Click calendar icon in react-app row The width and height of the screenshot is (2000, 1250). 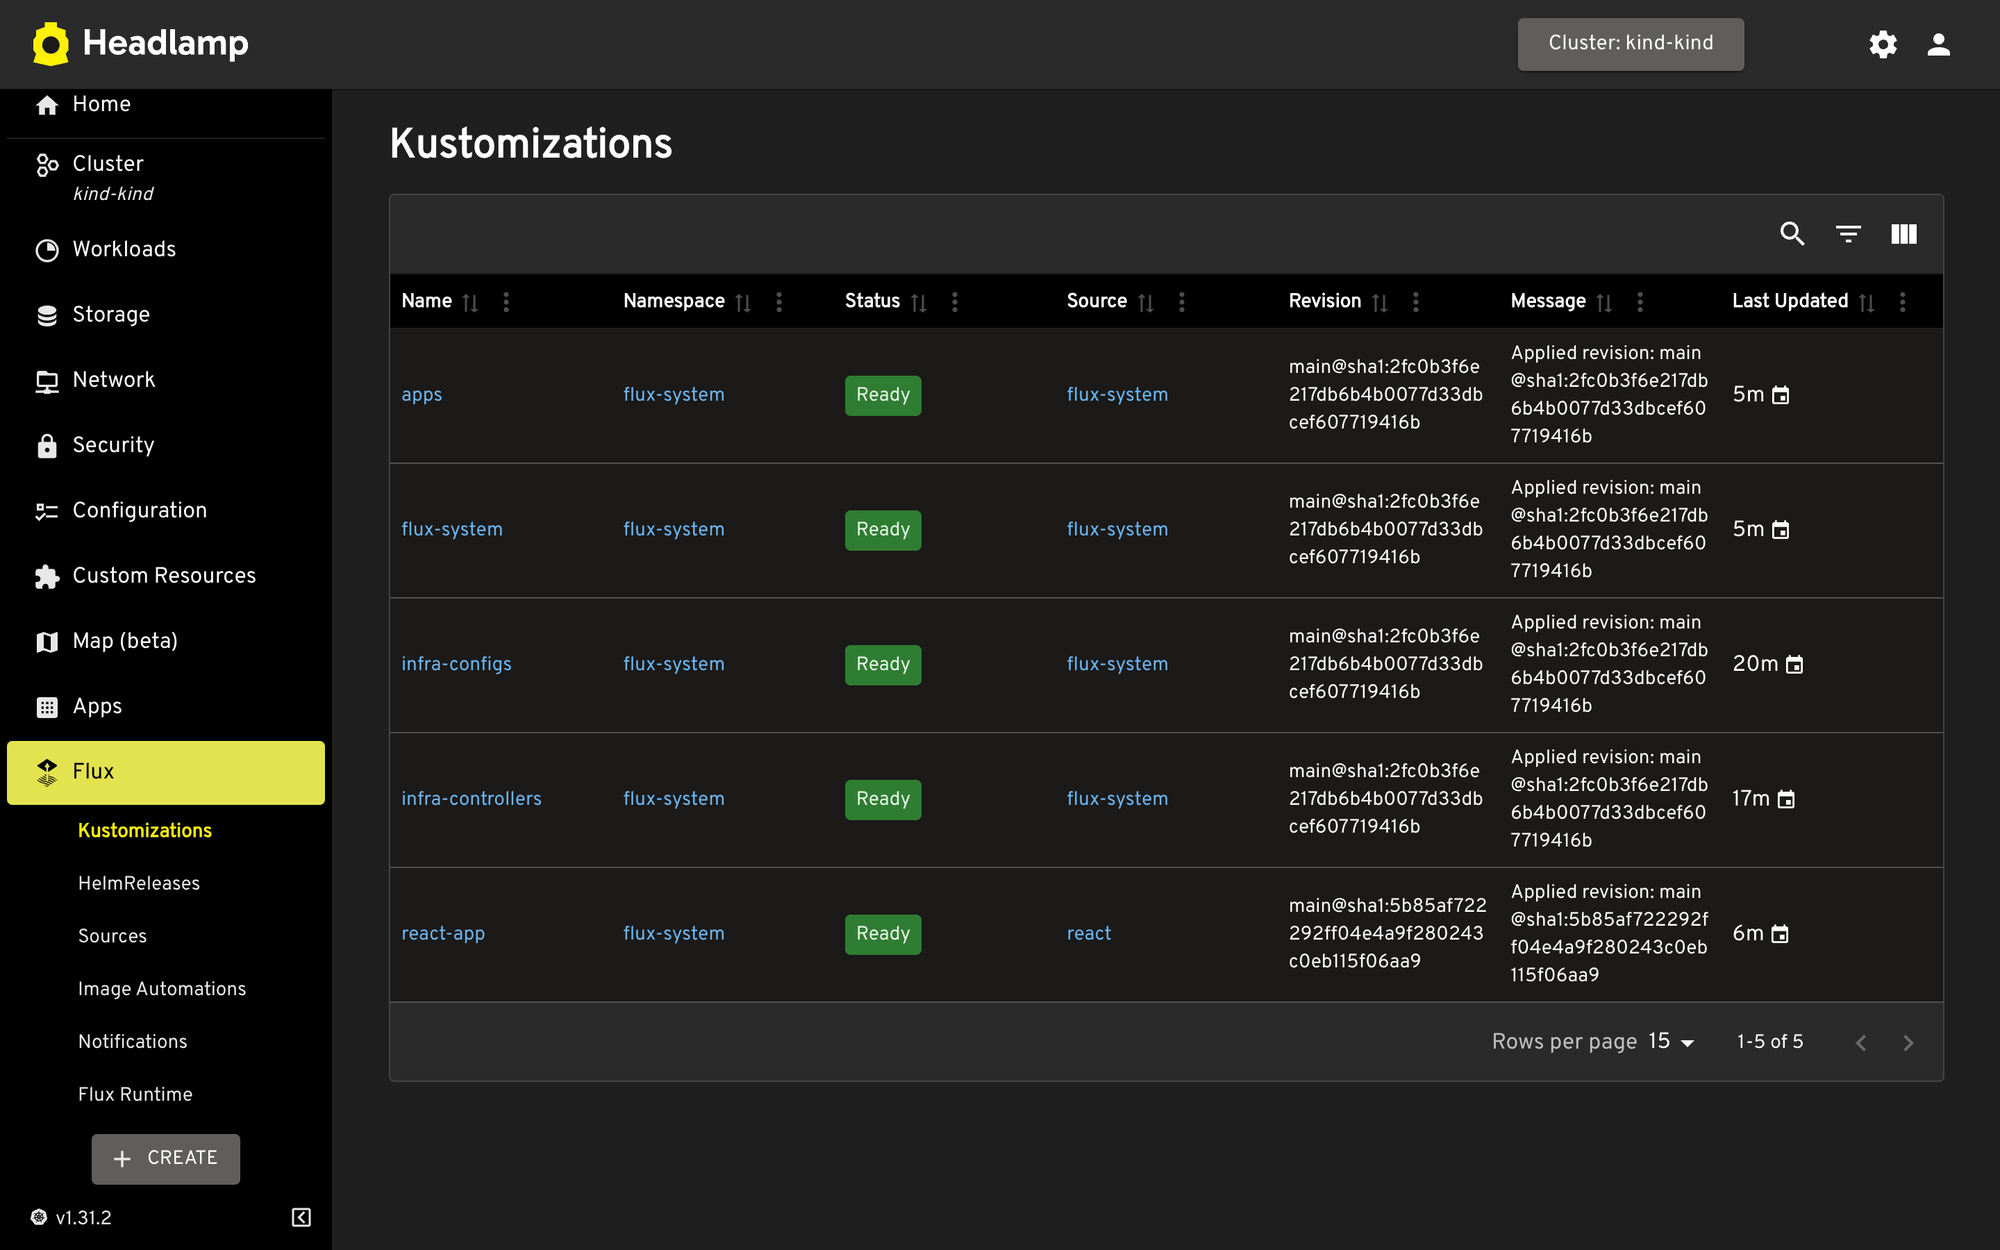1780,934
